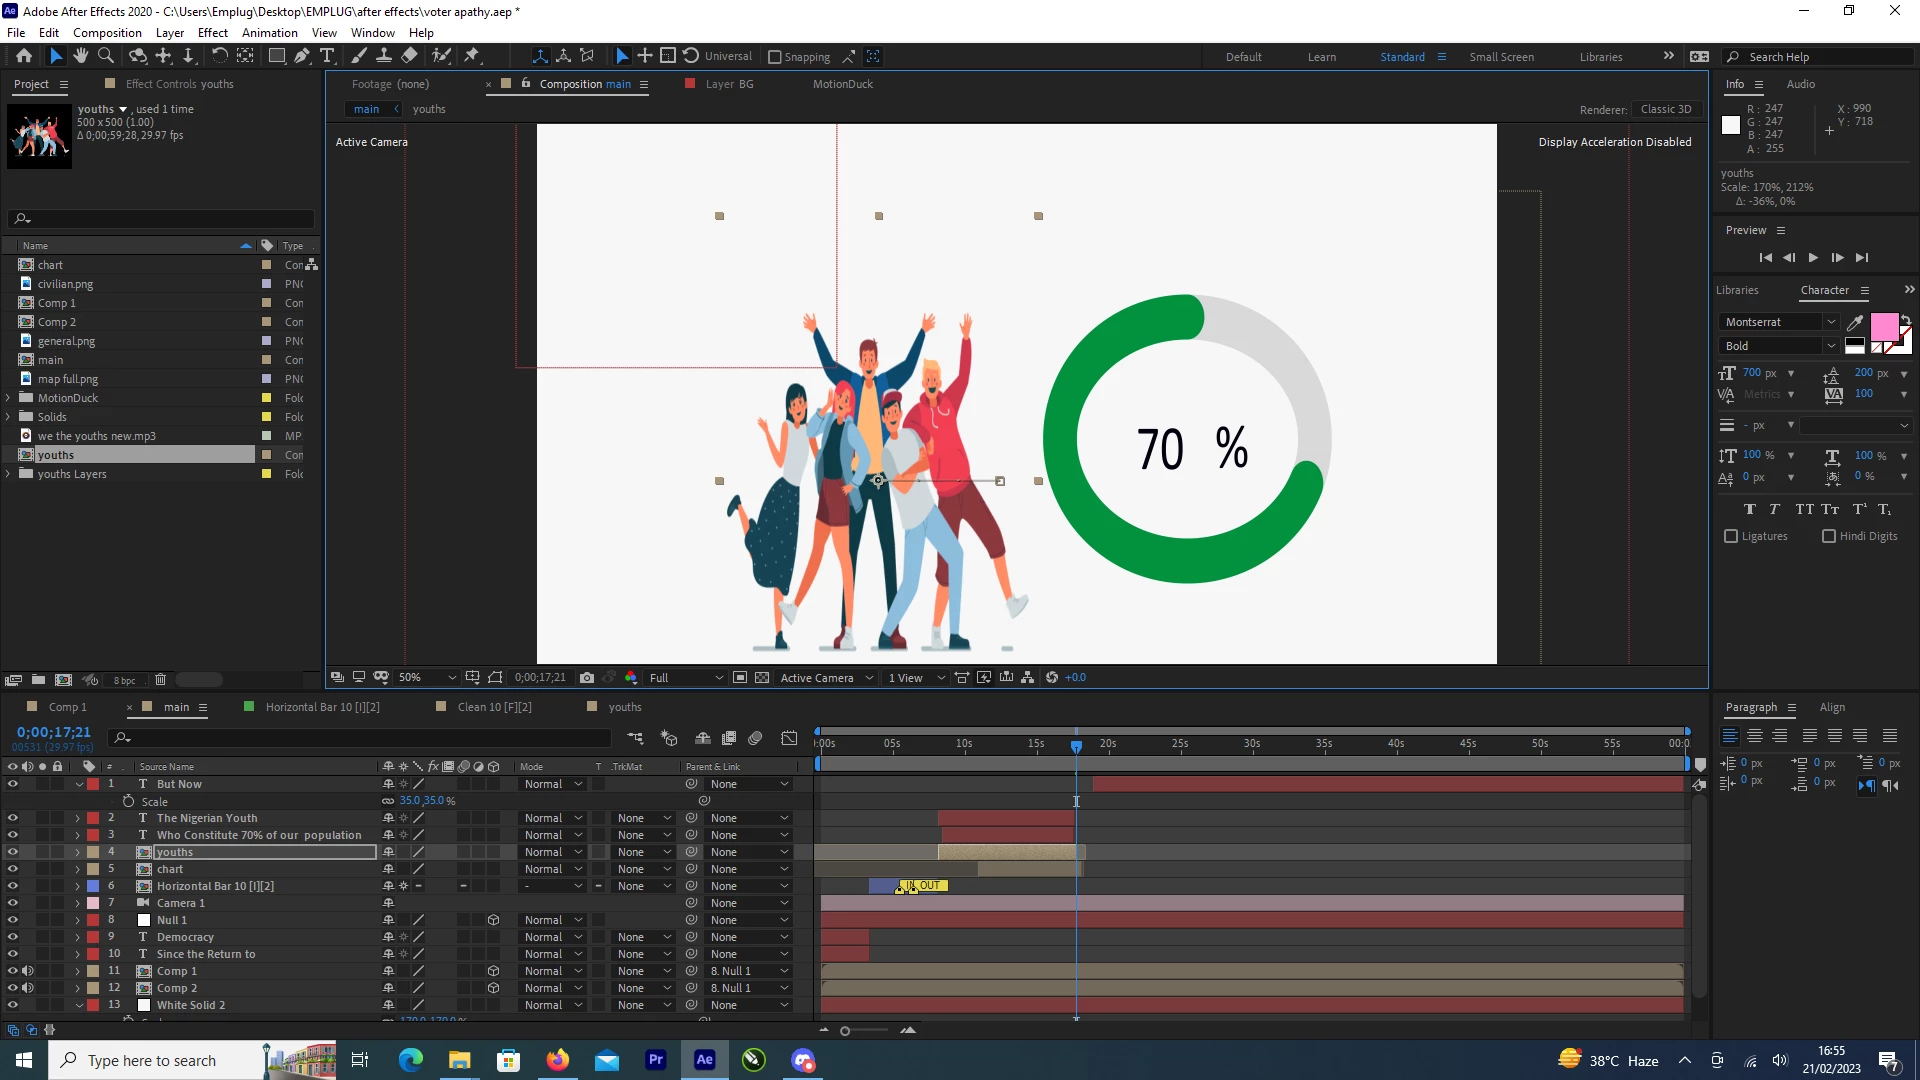
Task: Select the Rotation tool
Action: point(220,56)
